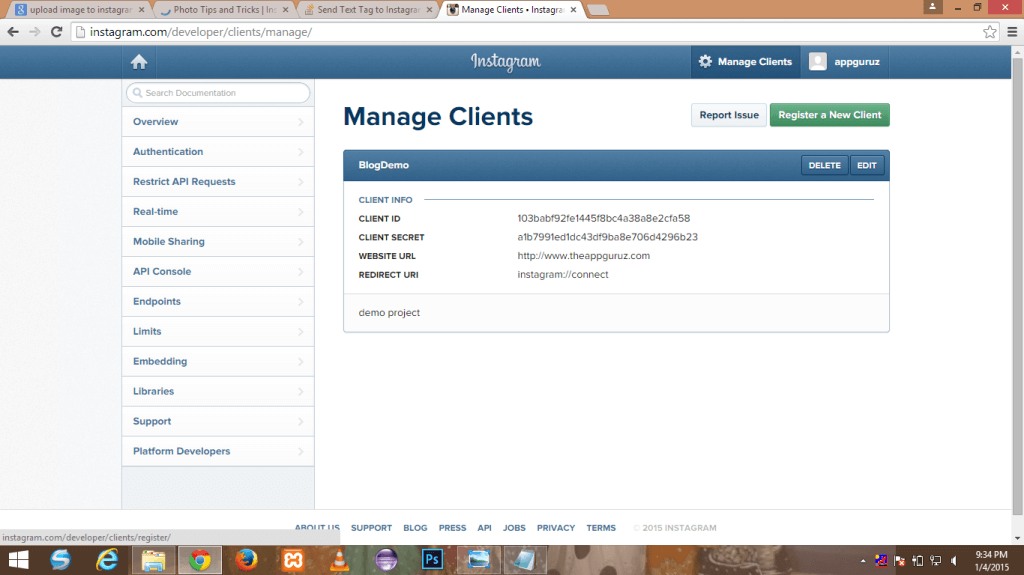Image resolution: width=1024 pixels, height=575 pixels.
Task: Click the network tray icon
Action: tap(936, 561)
